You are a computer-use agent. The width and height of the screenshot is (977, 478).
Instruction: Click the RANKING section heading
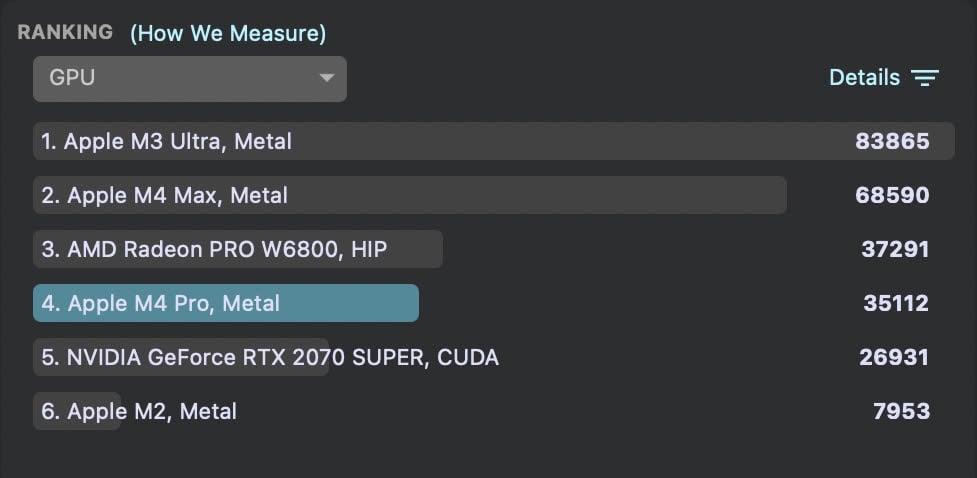pyautogui.click(x=65, y=32)
